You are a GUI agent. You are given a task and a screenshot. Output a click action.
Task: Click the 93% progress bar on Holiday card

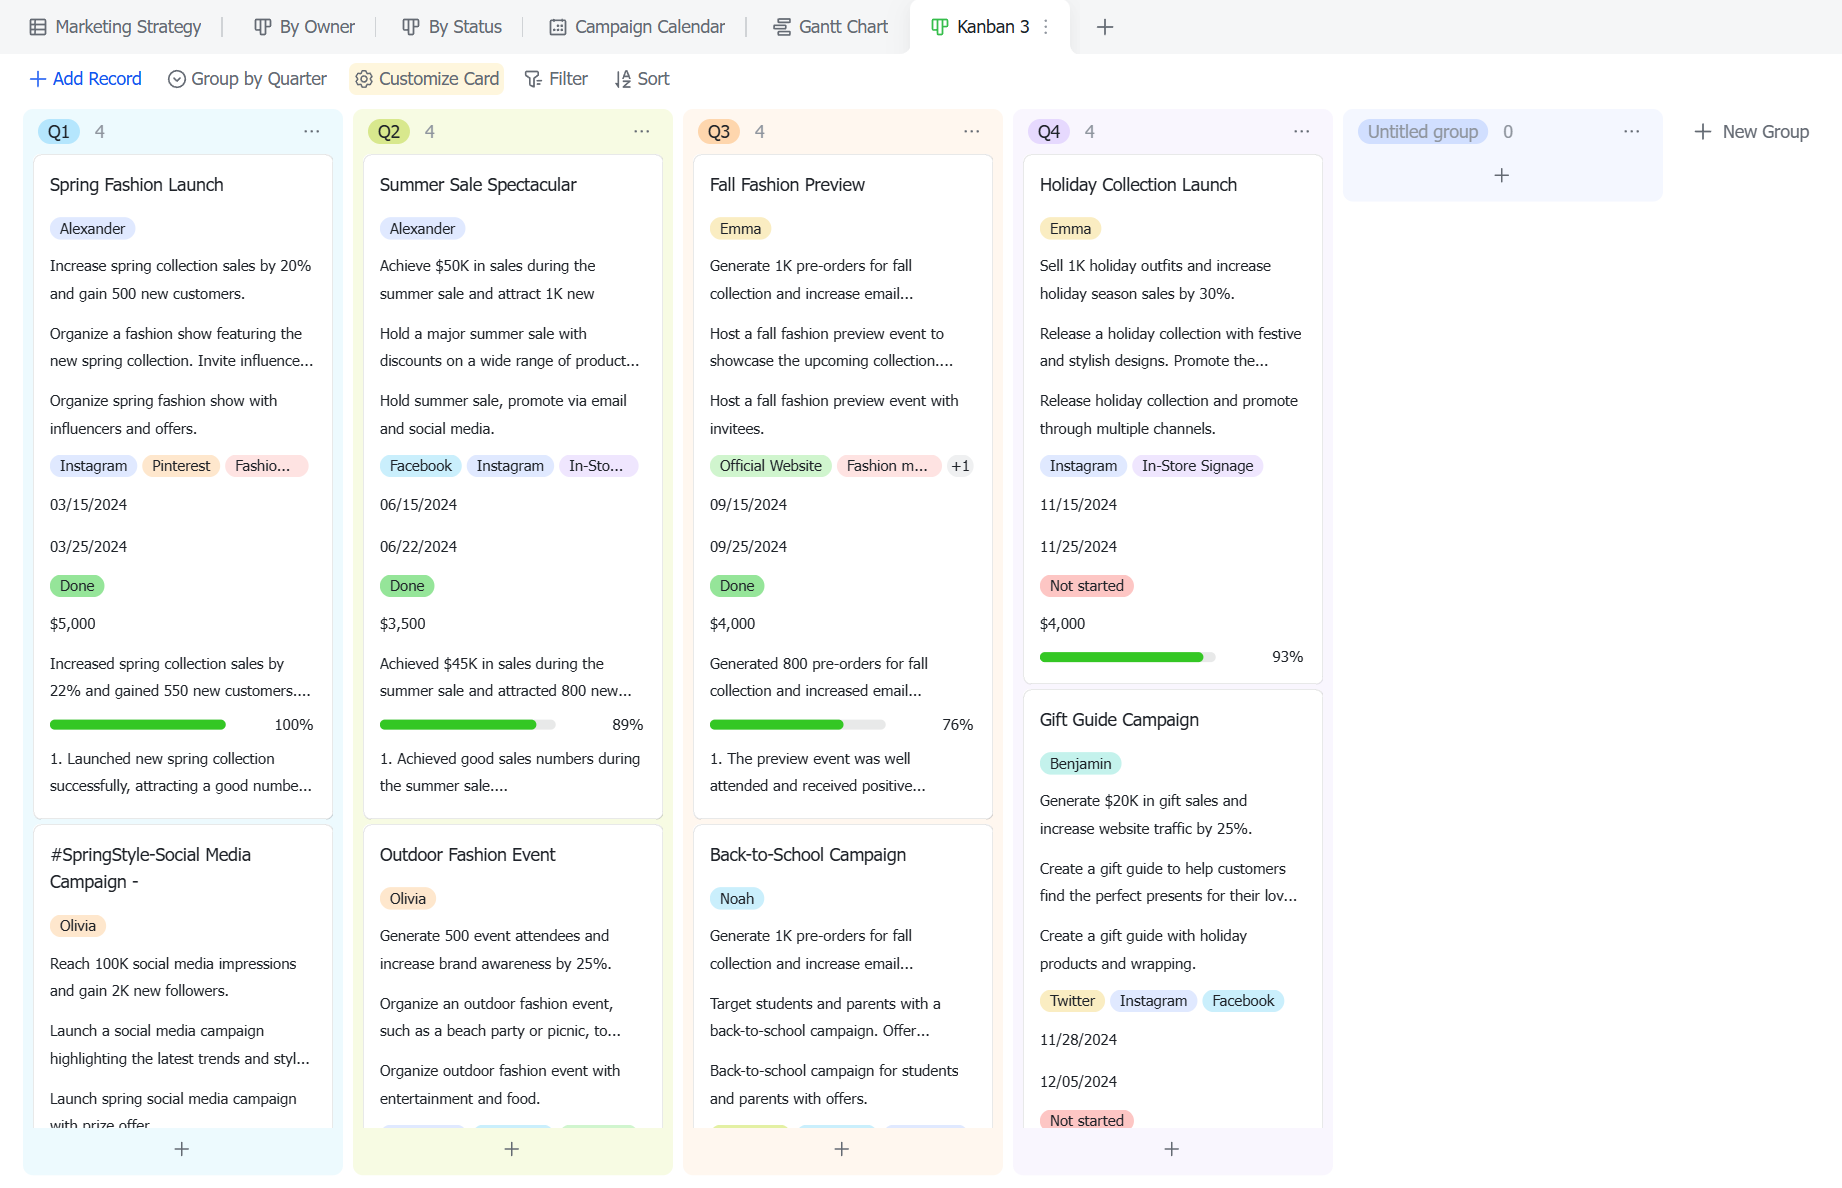click(x=1128, y=657)
